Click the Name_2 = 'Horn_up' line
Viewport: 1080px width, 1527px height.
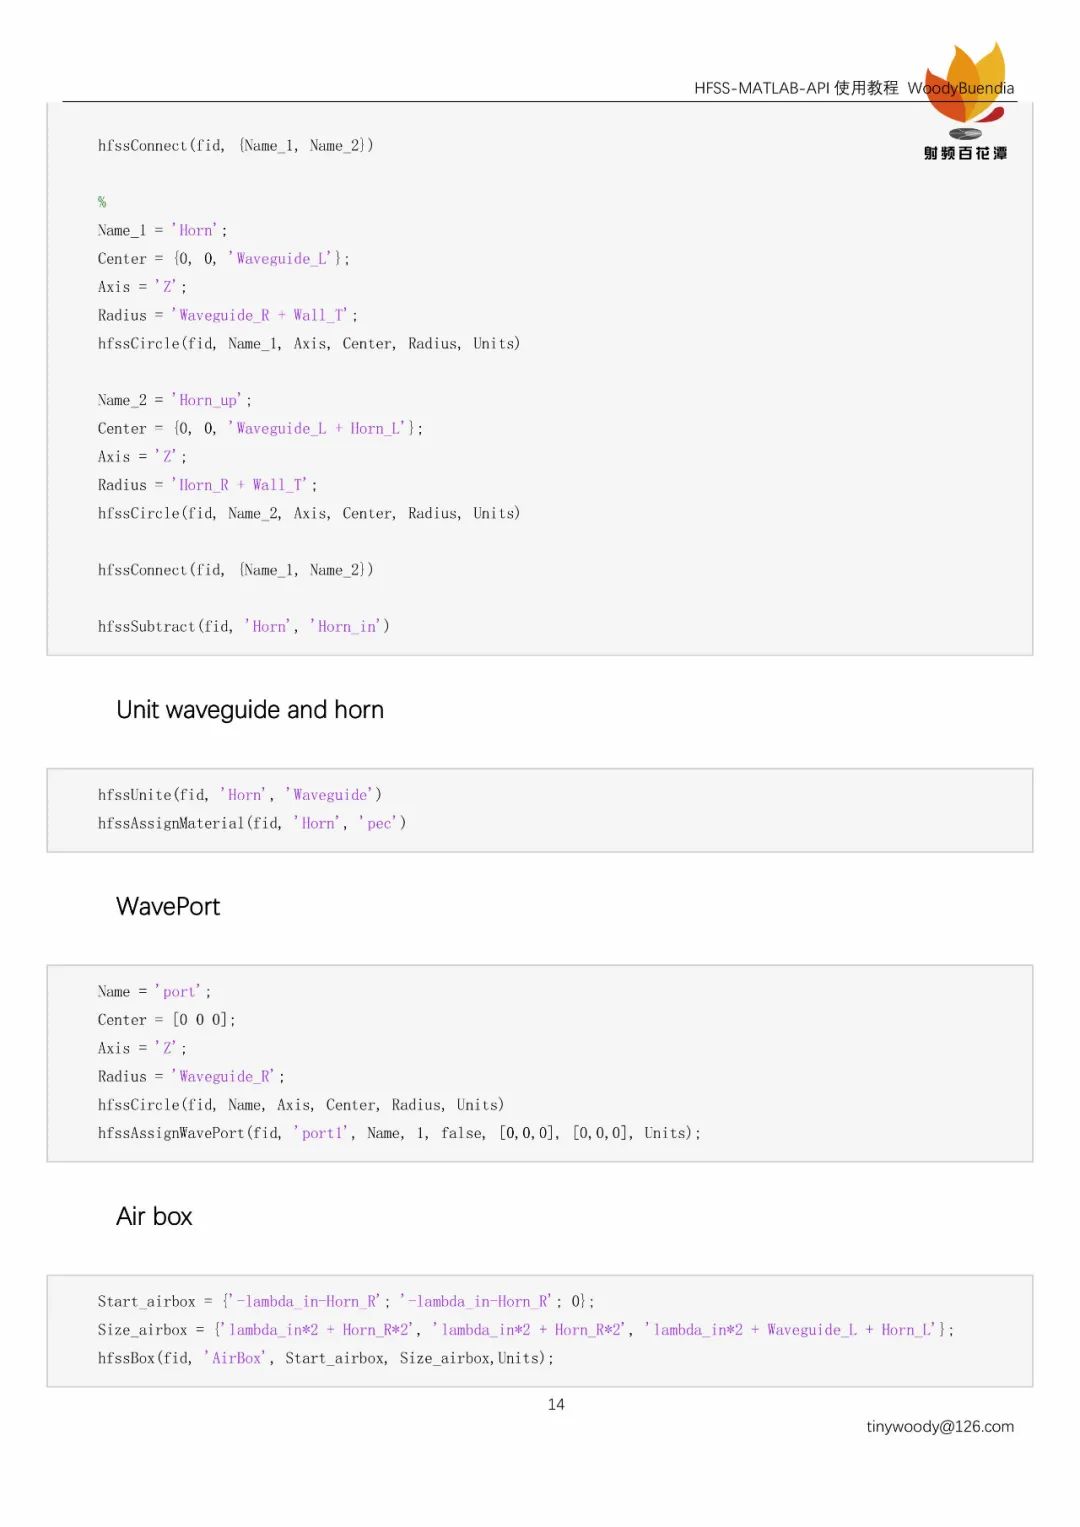pos(174,400)
